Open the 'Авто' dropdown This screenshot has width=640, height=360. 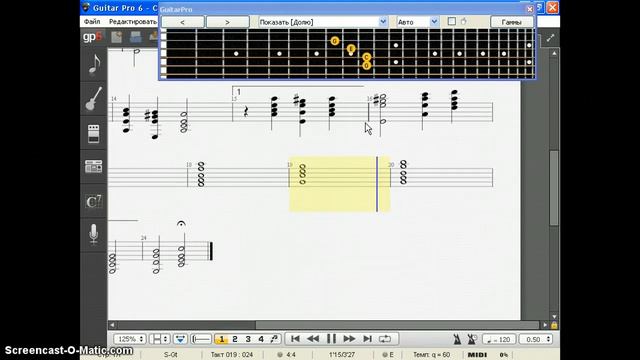[x=418, y=22]
